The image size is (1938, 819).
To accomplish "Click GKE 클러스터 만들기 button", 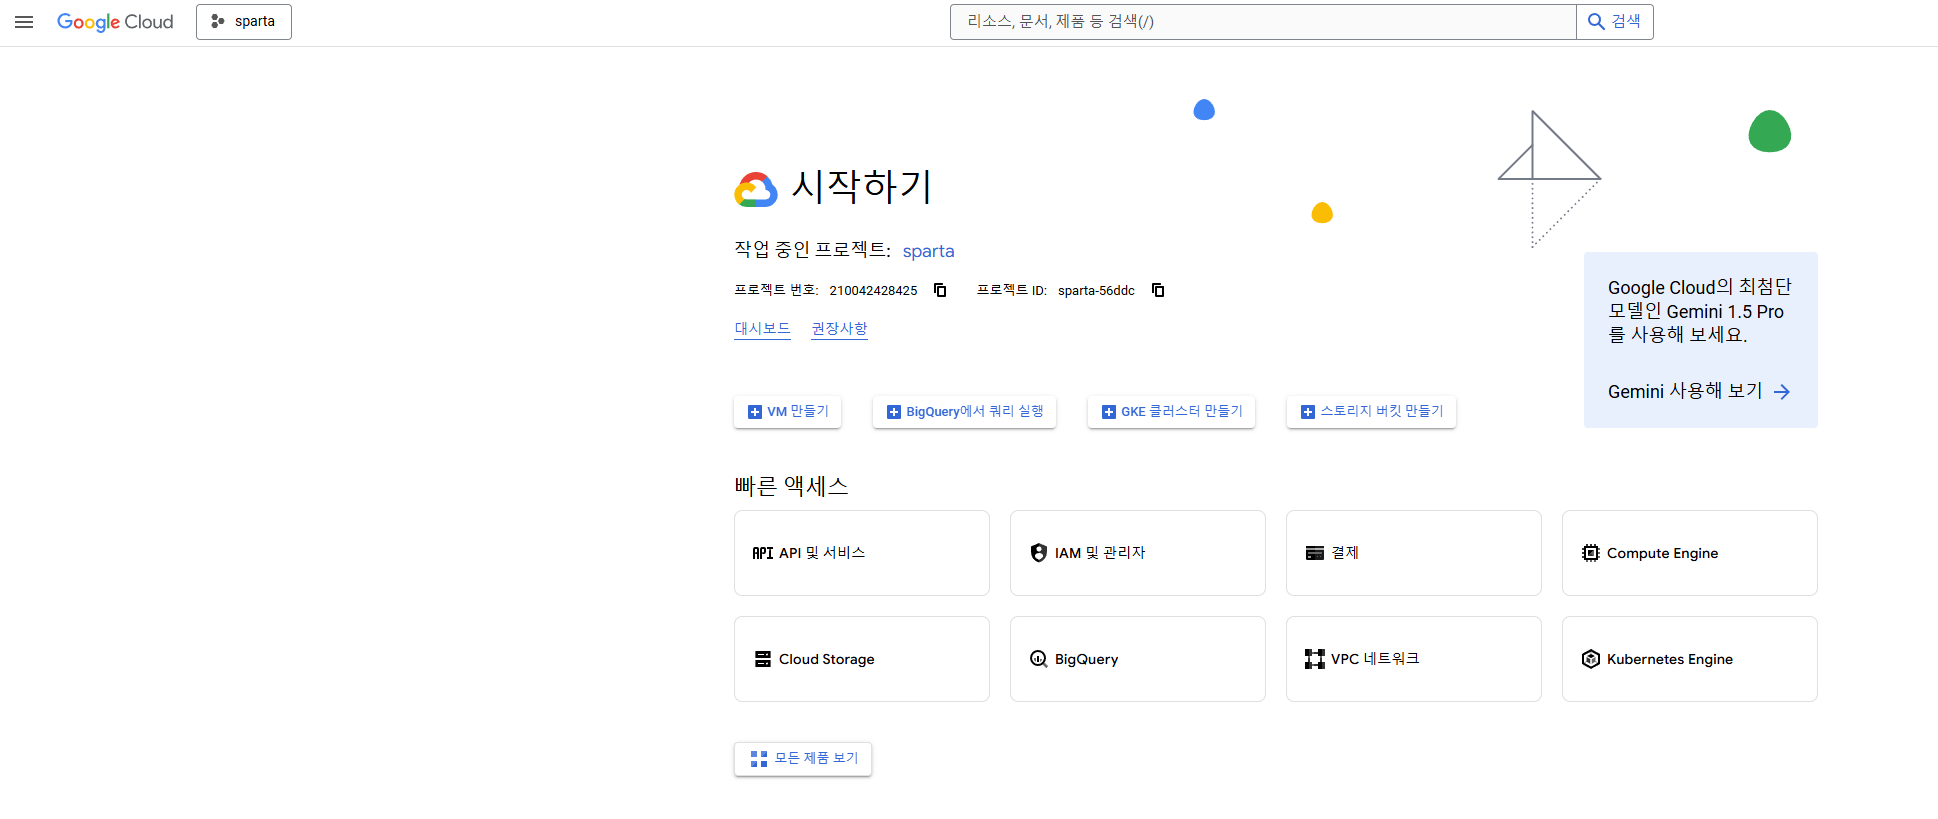I will pos(1171,412).
